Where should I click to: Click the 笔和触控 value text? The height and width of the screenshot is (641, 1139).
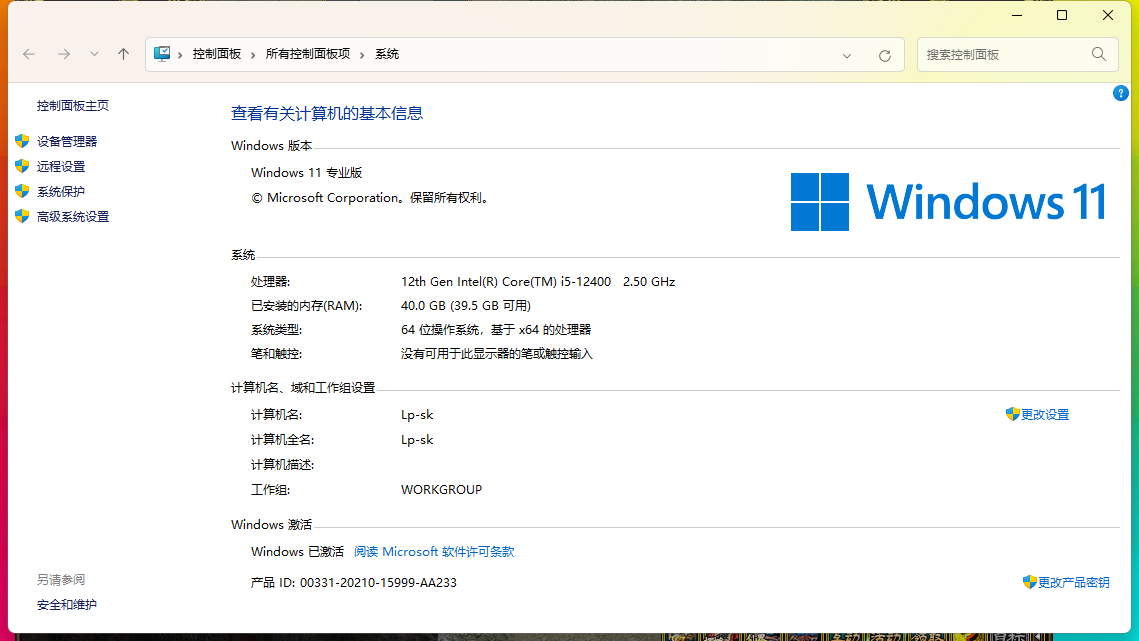click(x=497, y=354)
